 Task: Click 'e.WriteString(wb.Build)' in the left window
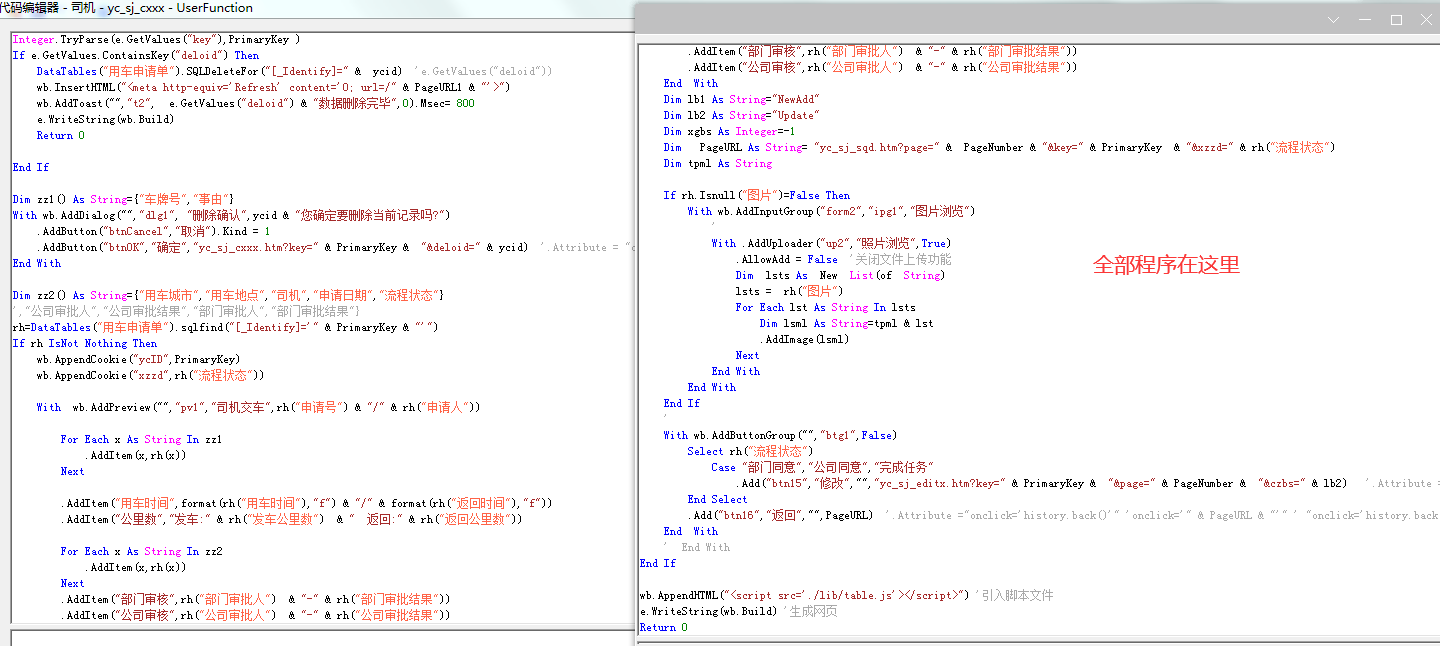click(105, 119)
